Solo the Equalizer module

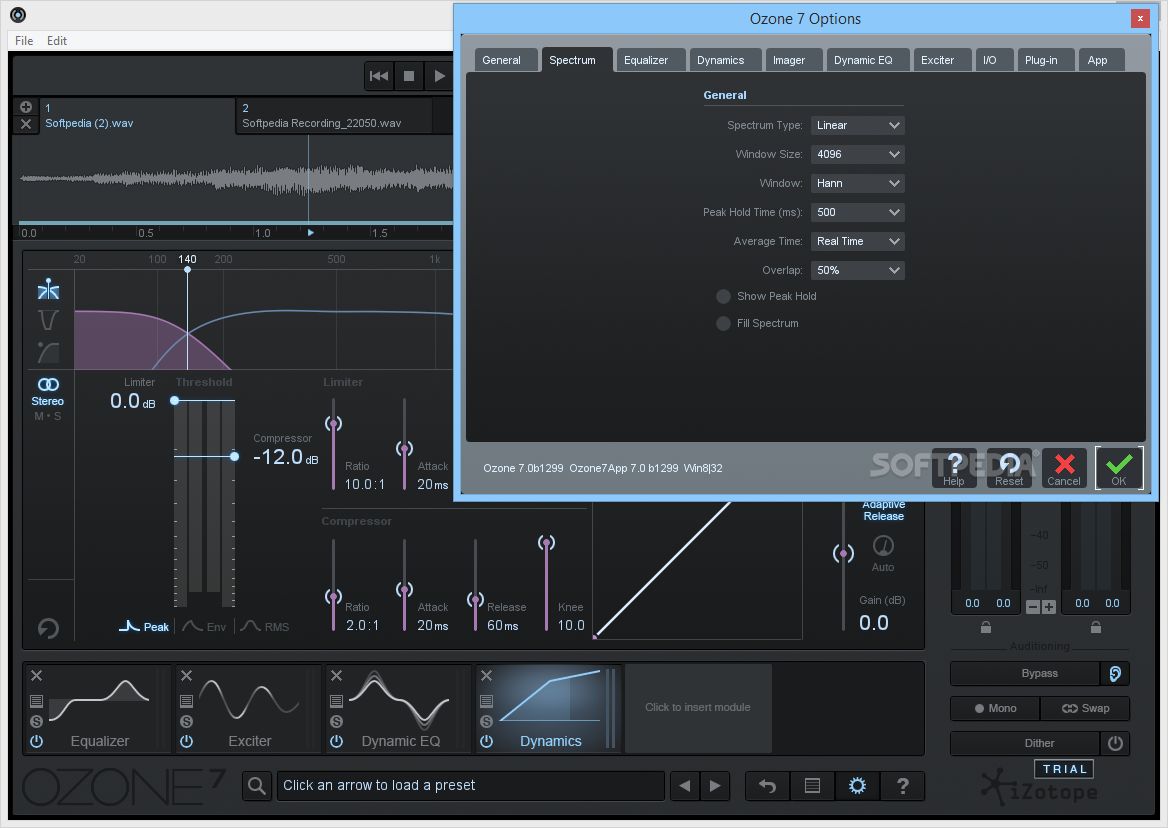point(36,721)
